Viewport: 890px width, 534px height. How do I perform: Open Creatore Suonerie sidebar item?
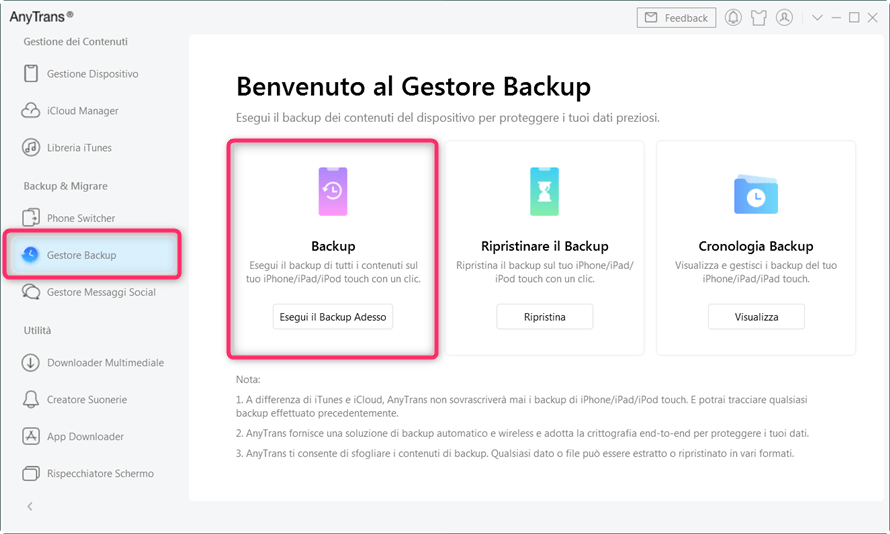coord(92,400)
